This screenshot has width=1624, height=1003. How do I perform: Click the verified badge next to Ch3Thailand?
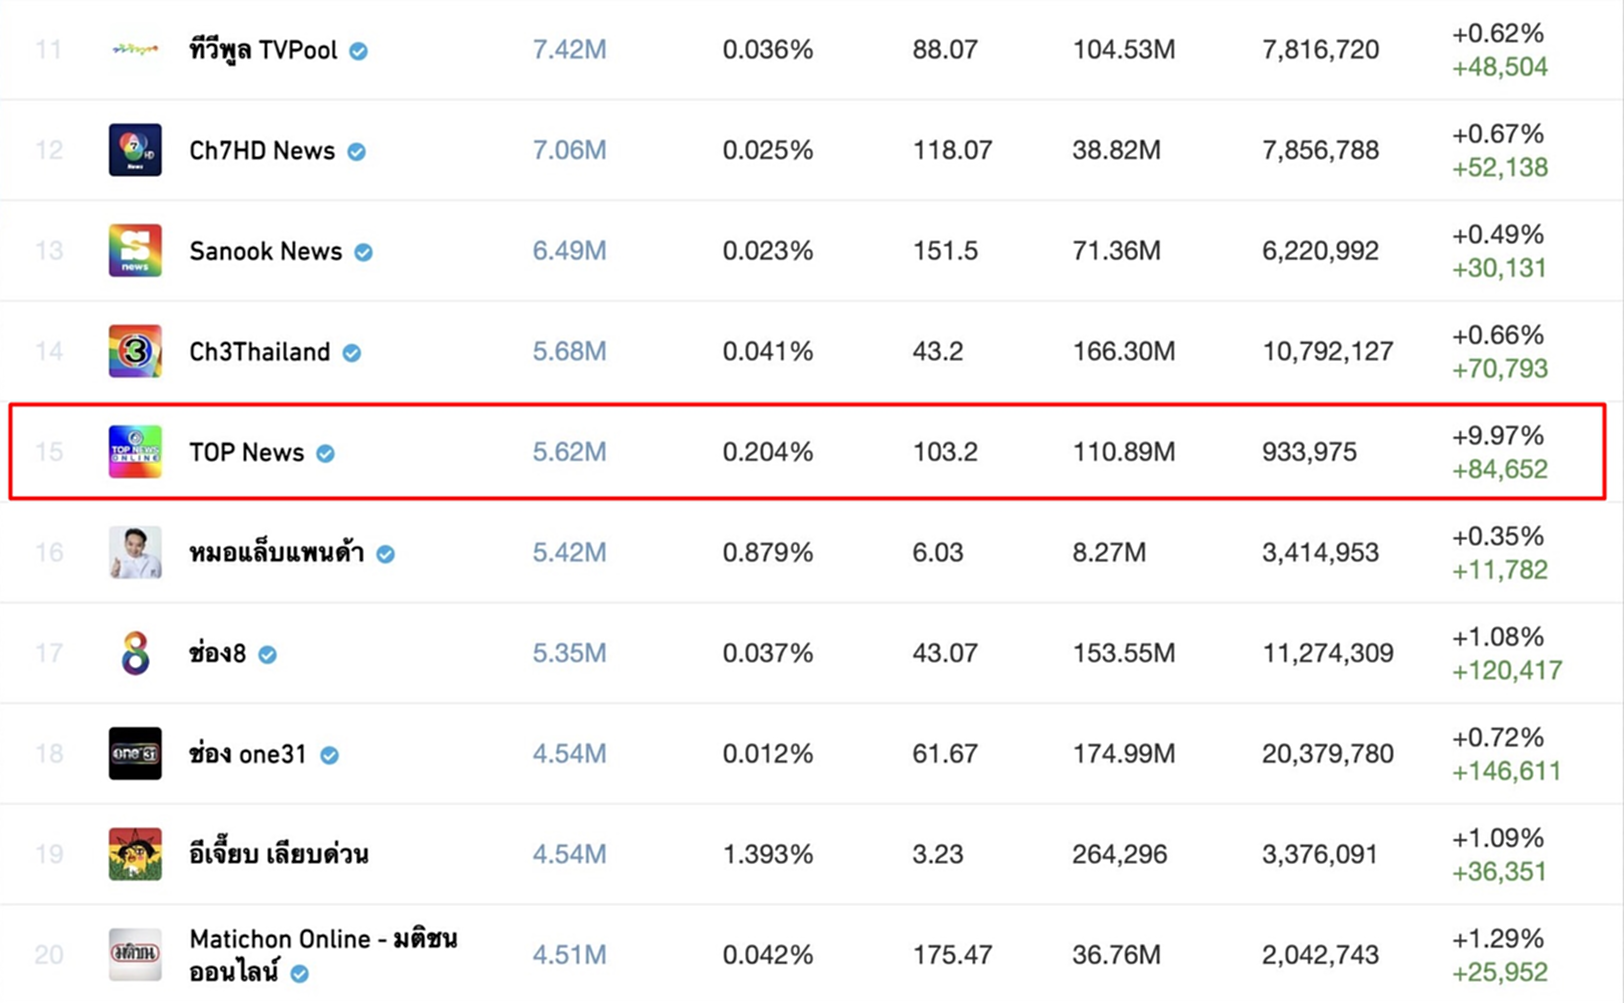[x=352, y=353]
